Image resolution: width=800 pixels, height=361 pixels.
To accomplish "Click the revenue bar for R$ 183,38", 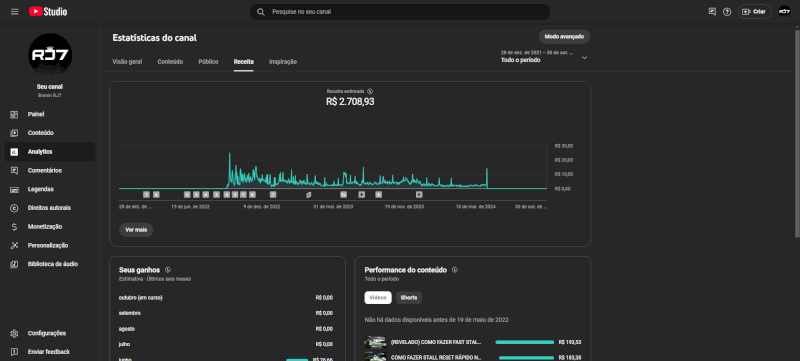I will pos(526,357).
